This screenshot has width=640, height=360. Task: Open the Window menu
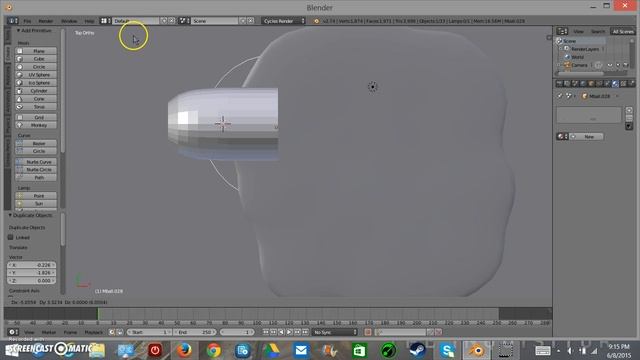click(x=69, y=21)
